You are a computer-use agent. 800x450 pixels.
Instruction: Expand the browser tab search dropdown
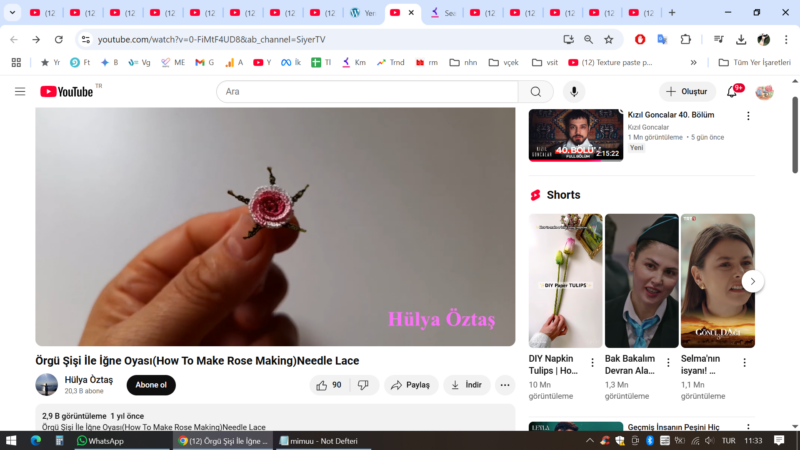[13, 13]
